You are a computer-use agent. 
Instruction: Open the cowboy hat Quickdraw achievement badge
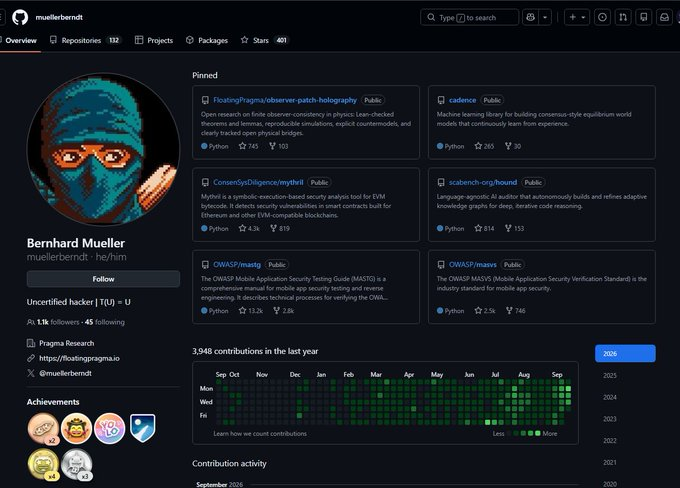point(76,429)
